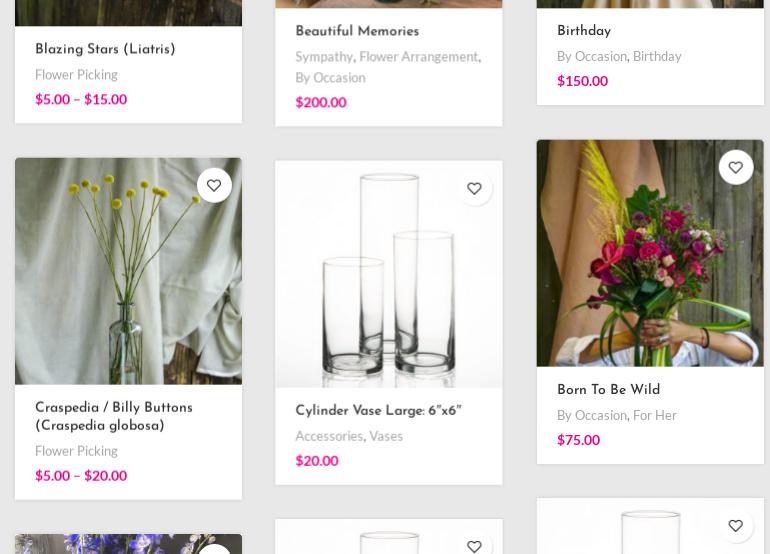
Task: Open Blazing Stars (Liatris) product page
Action: pyautogui.click(x=105, y=49)
